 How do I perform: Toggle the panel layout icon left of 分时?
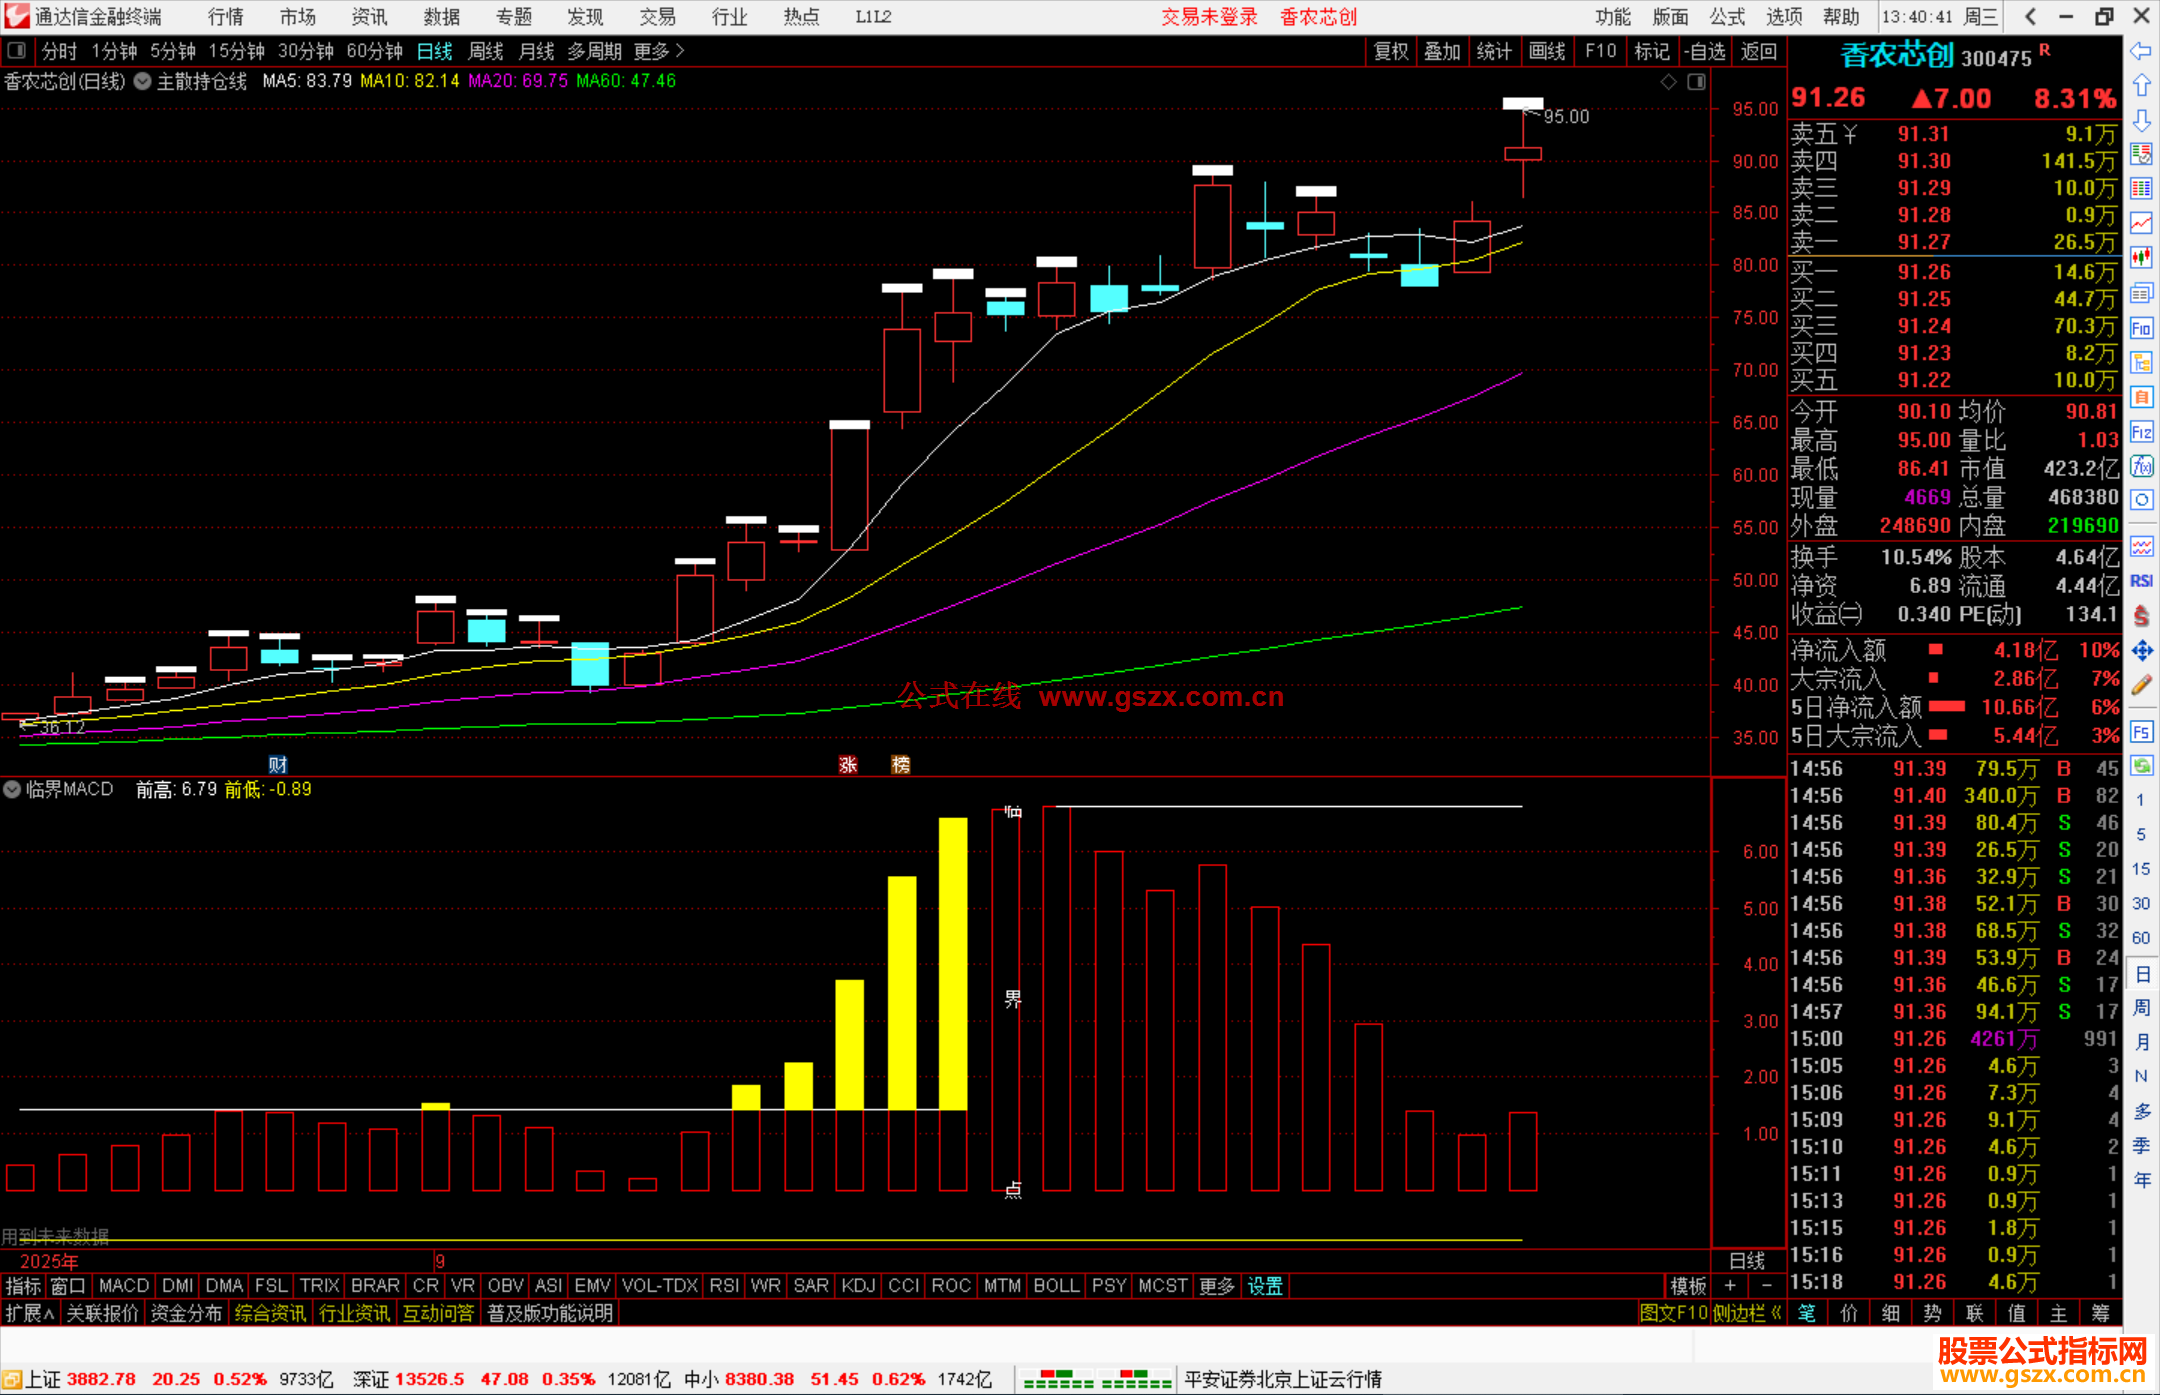[17, 50]
